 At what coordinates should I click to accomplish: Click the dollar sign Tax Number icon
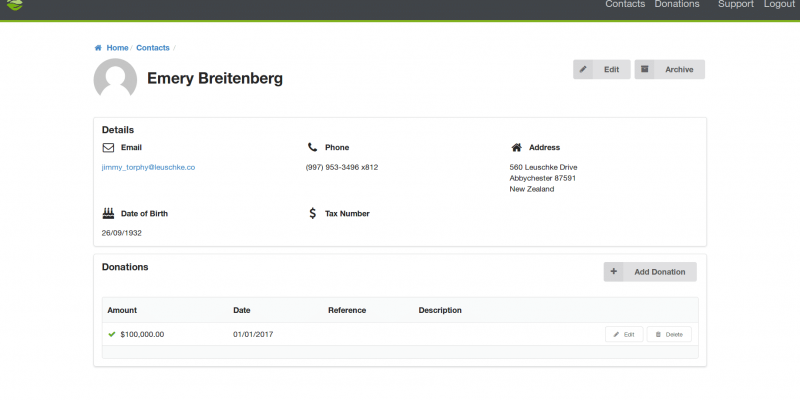point(313,213)
